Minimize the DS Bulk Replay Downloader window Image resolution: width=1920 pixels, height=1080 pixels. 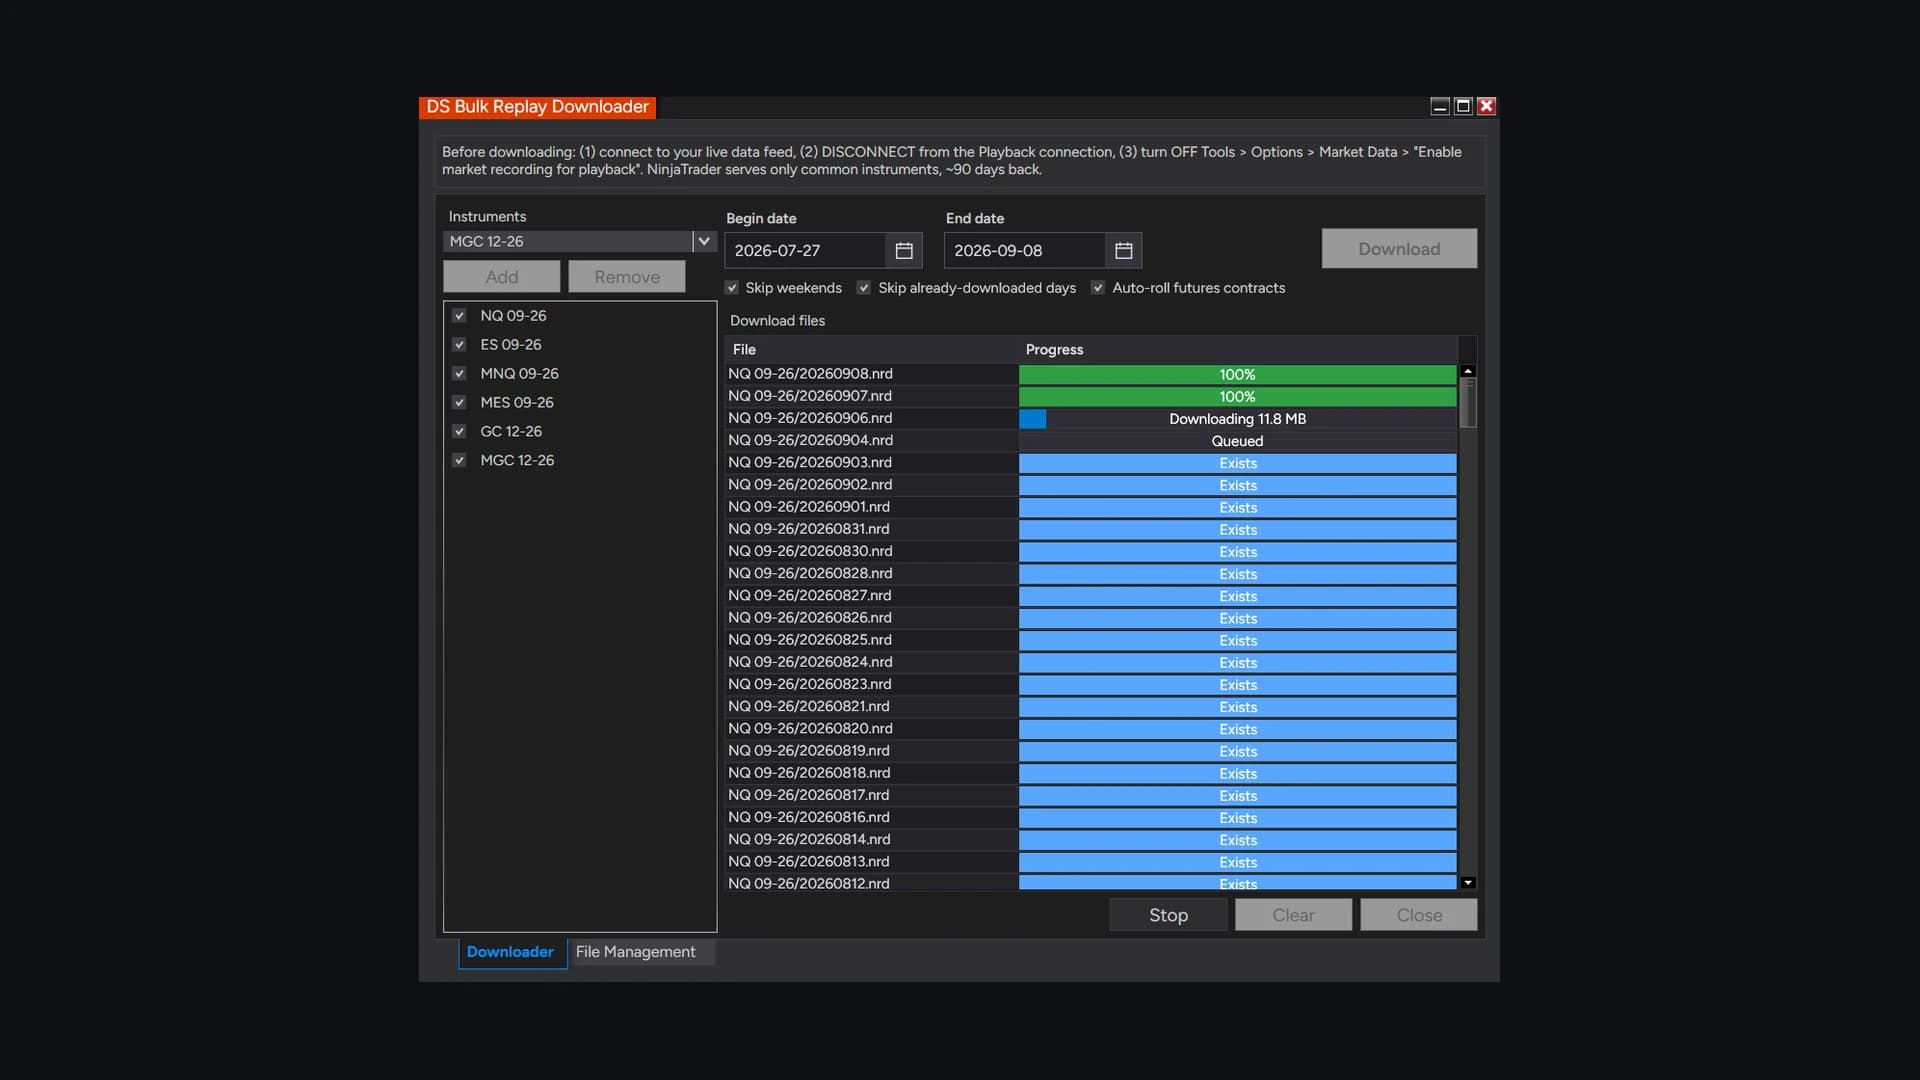coord(1440,106)
